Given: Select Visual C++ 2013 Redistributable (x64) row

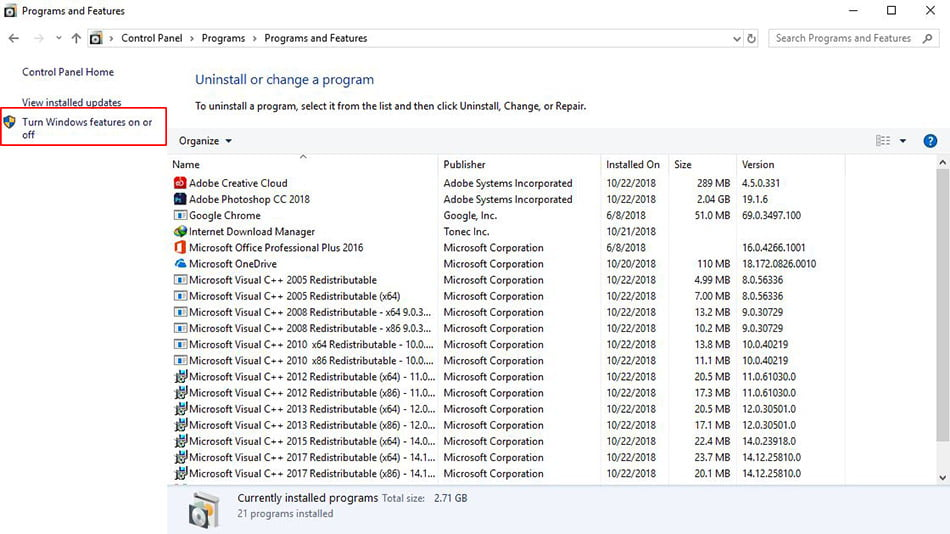Looking at the screenshot, I should (x=506, y=409).
